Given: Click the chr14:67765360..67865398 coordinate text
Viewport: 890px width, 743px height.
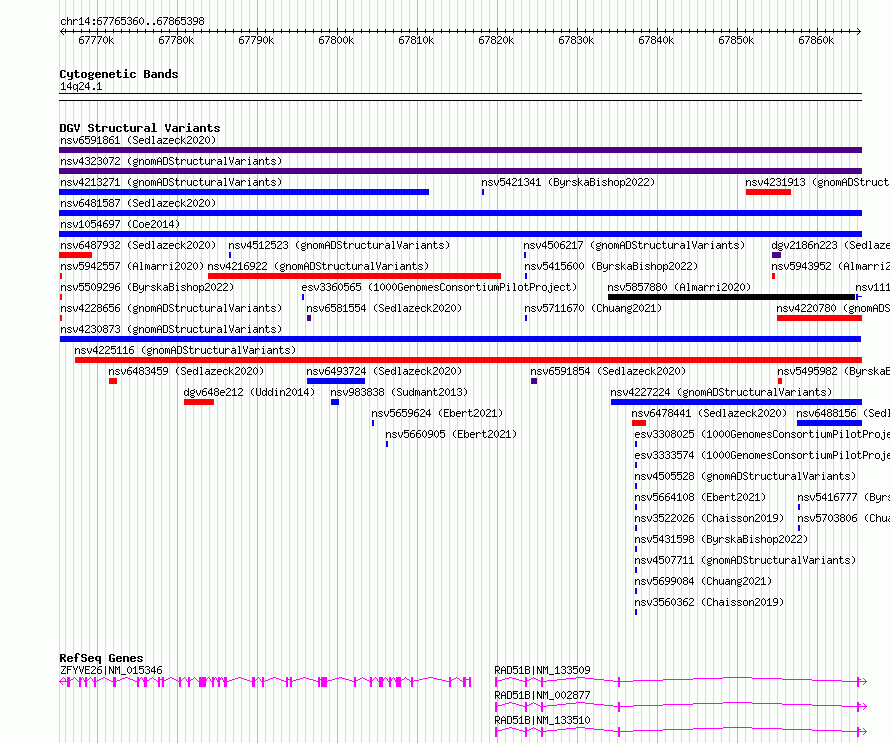Looking at the screenshot, I should click(132, 22).
